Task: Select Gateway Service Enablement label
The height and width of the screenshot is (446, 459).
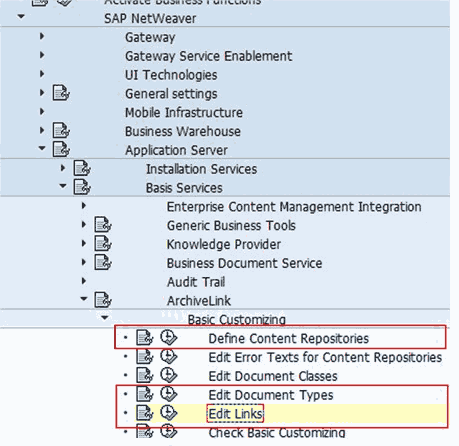Action: [209, 56]
